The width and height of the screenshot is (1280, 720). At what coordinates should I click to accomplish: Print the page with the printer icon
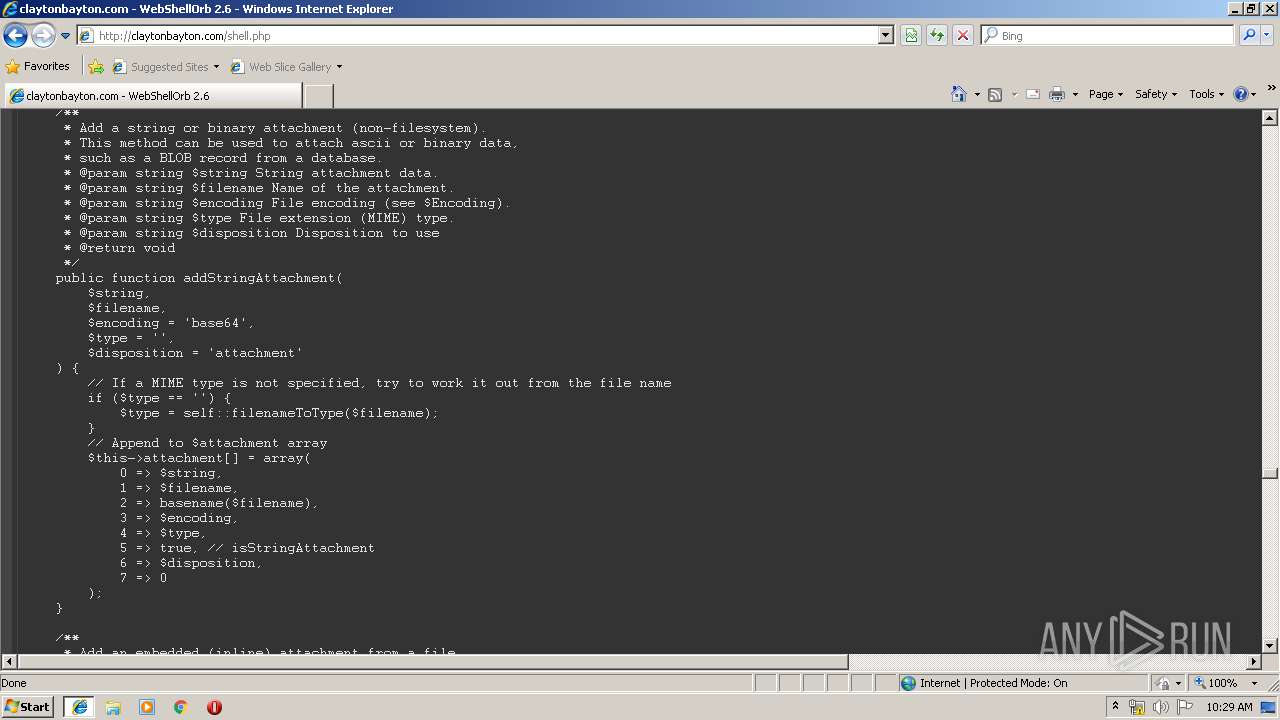[1057, 94]
